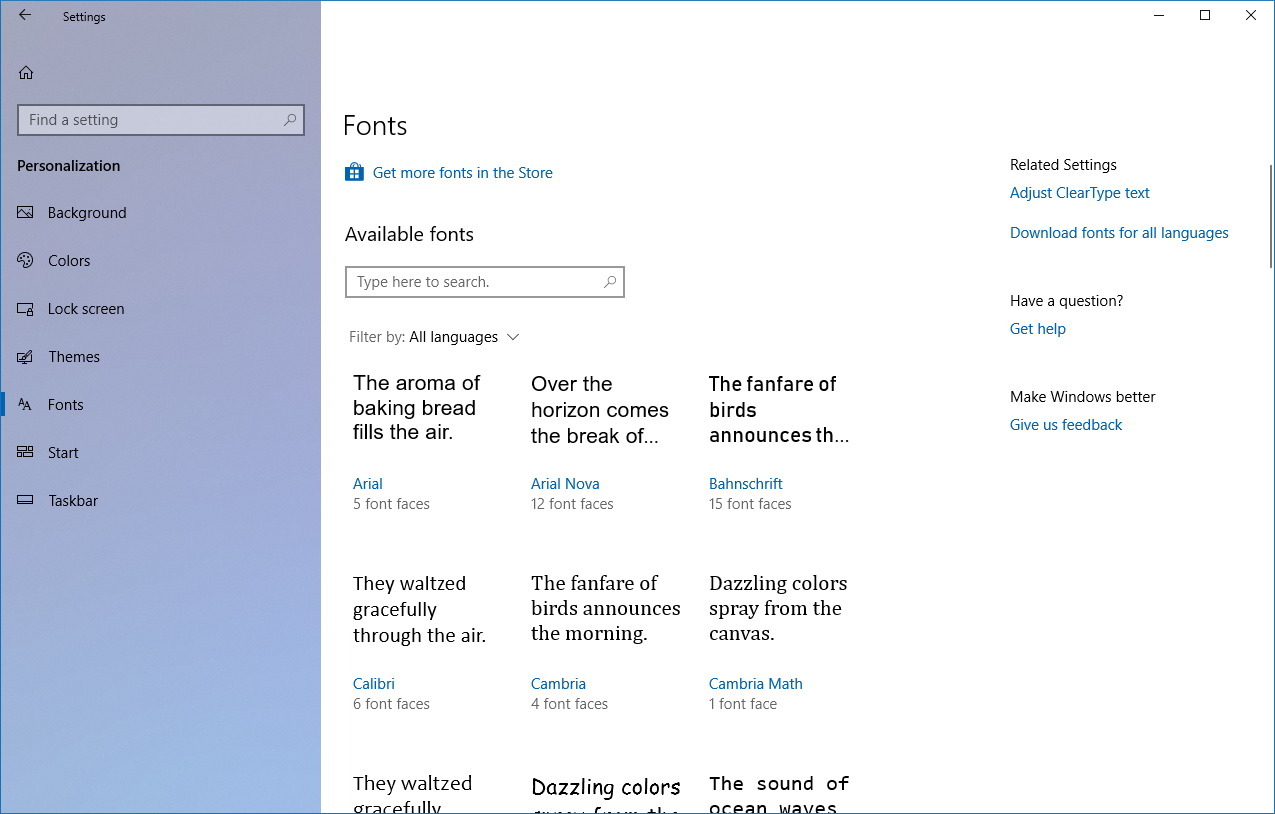
Task: Get more fonts in the Store
Action: pyautogui.click(x=462, y=172)
